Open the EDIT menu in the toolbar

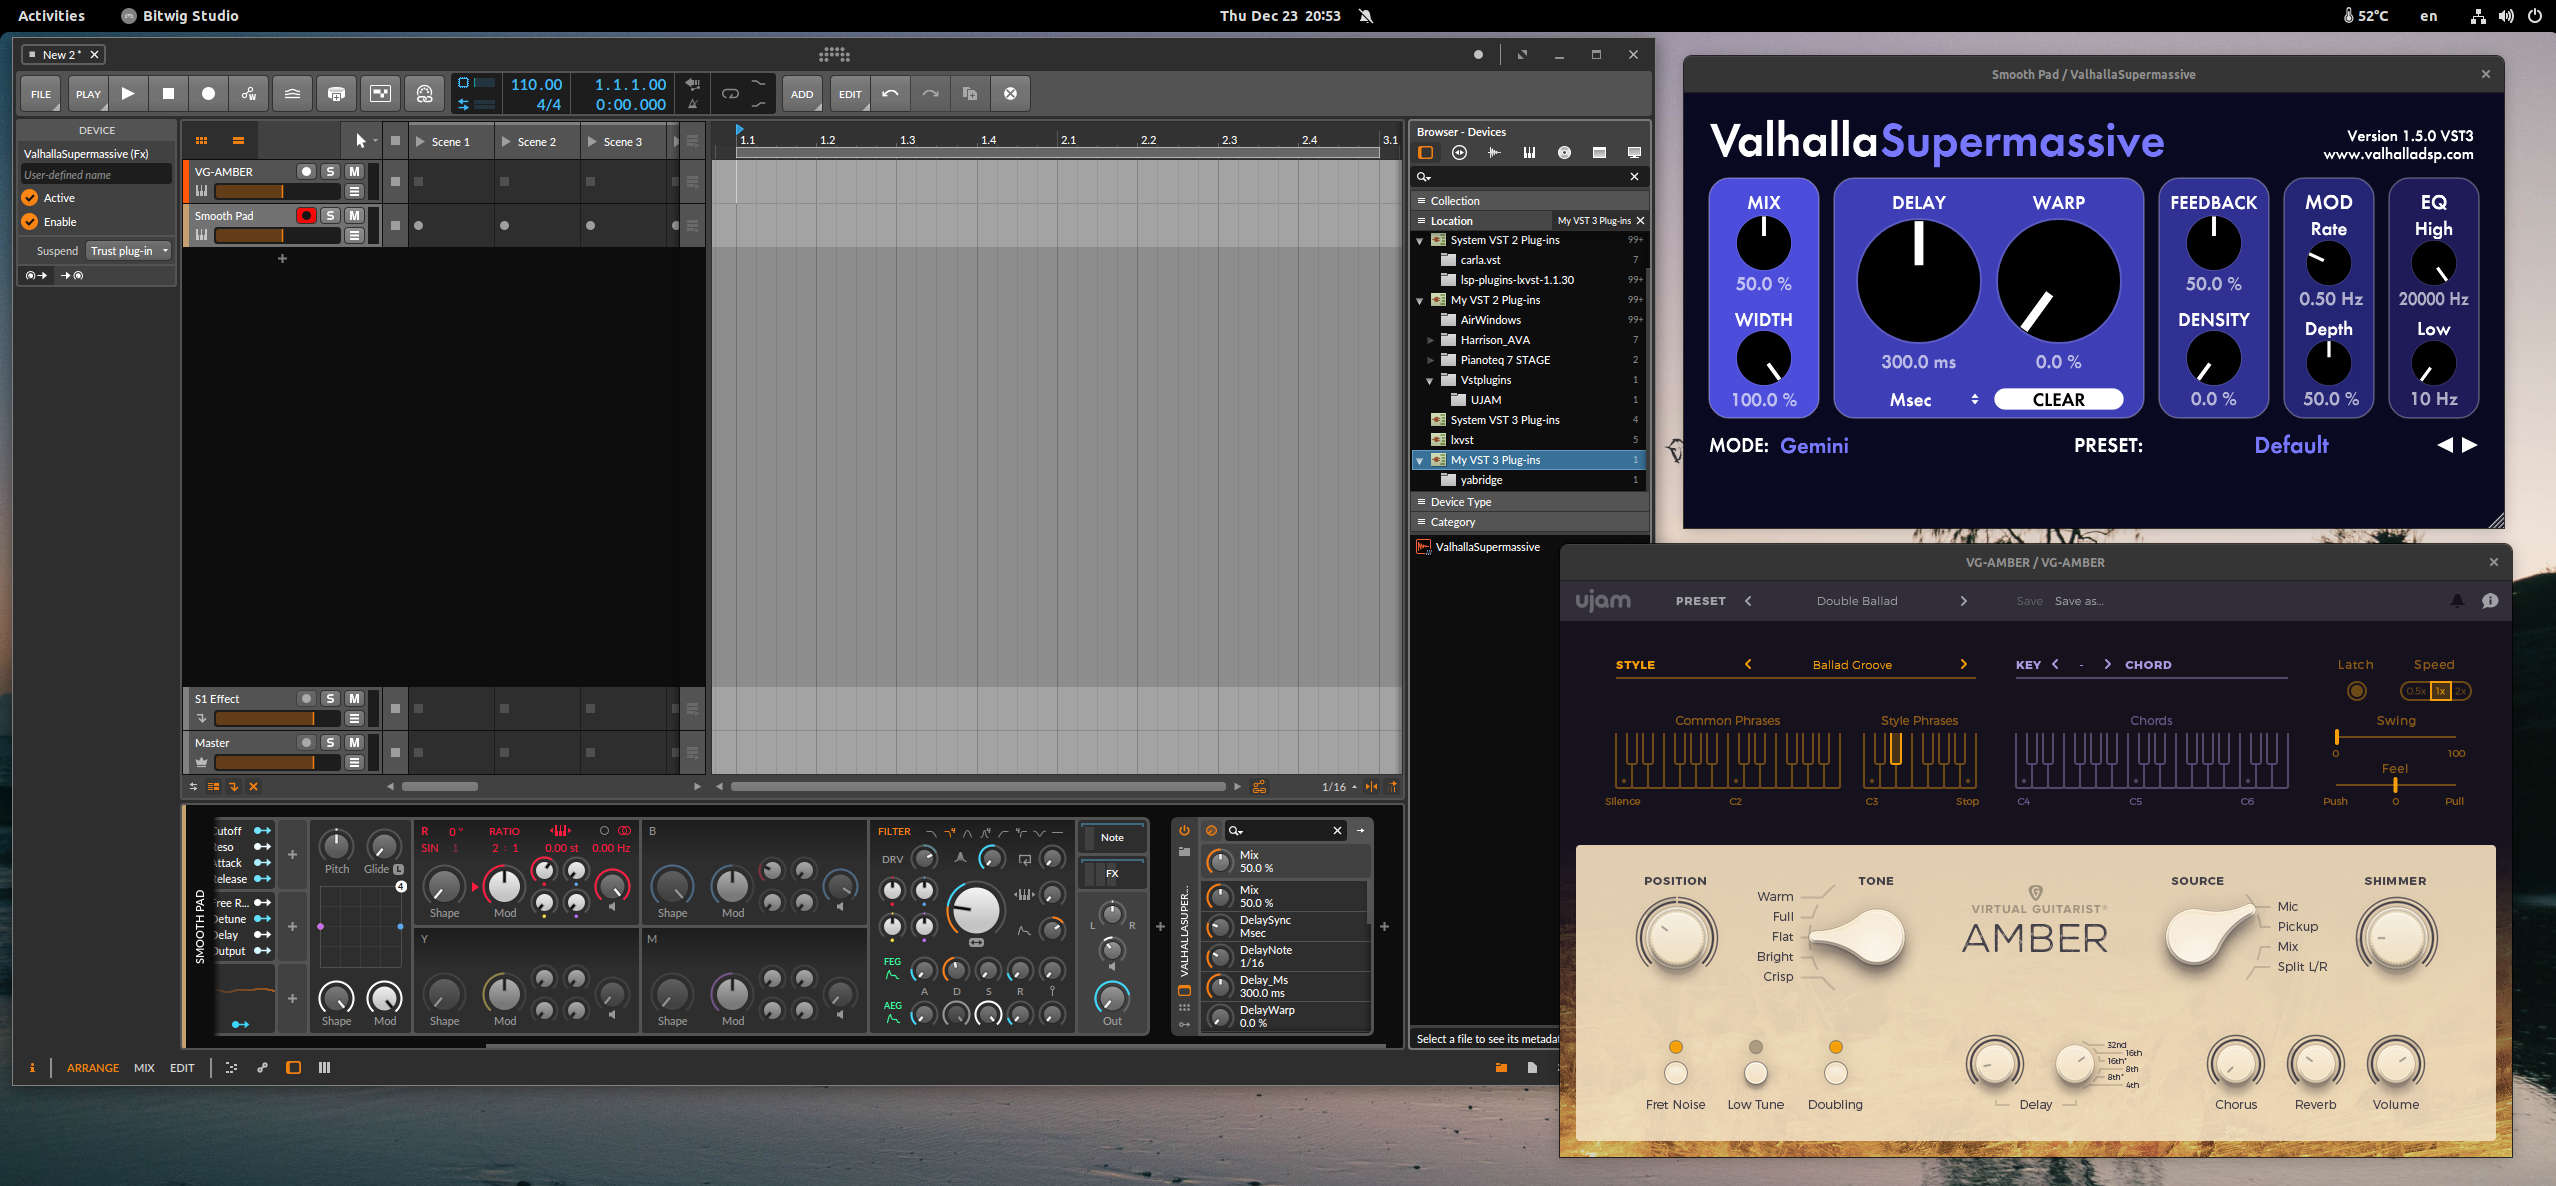(x=850, y=94)
